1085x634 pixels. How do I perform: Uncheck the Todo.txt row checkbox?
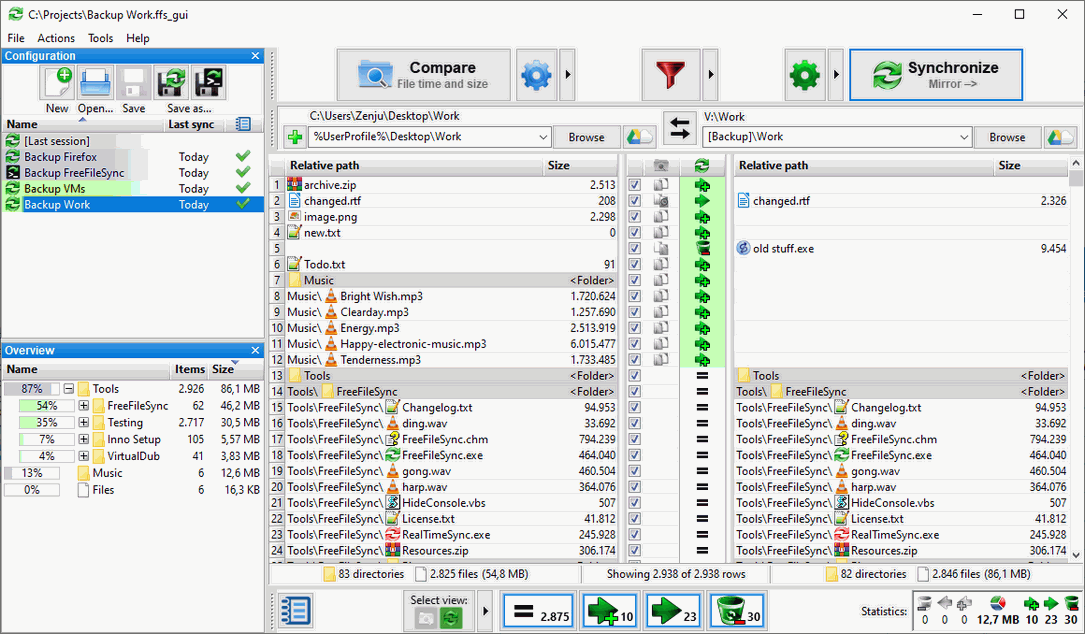[635, 264]
